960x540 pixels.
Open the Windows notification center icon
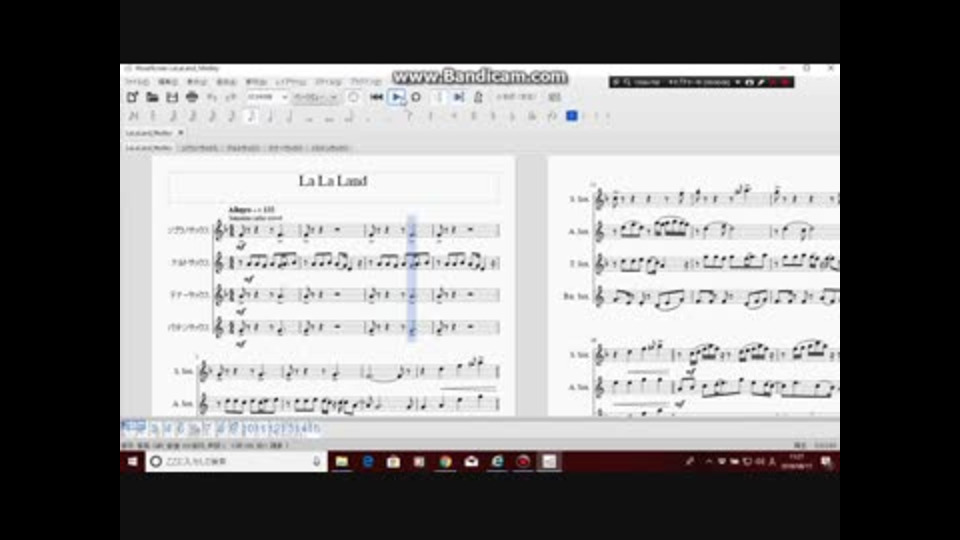point(827,462)
